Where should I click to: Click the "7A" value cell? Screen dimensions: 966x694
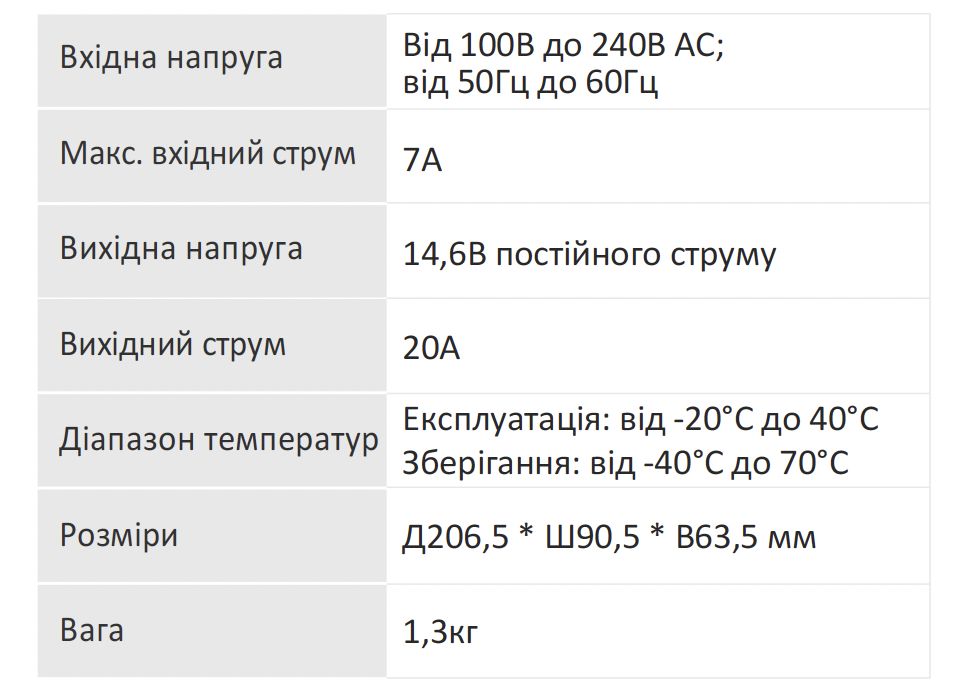(x=423, y=159)
